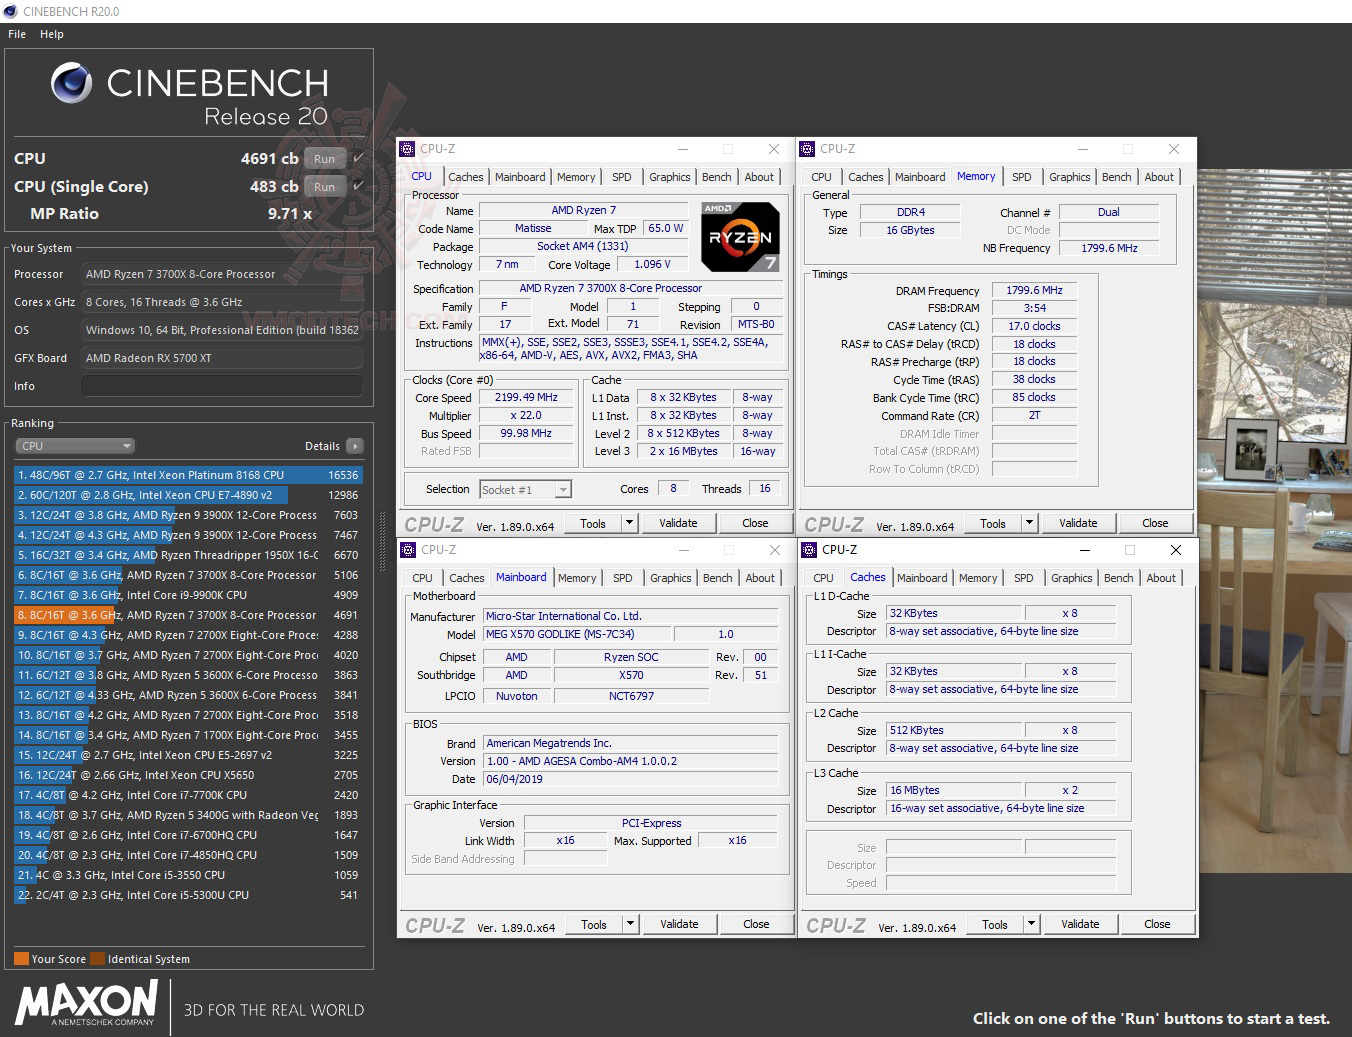
Task: Expand the Tools arrow in the CPU-Z processor window
Action: pyautogui.click(x=629, y=523)
